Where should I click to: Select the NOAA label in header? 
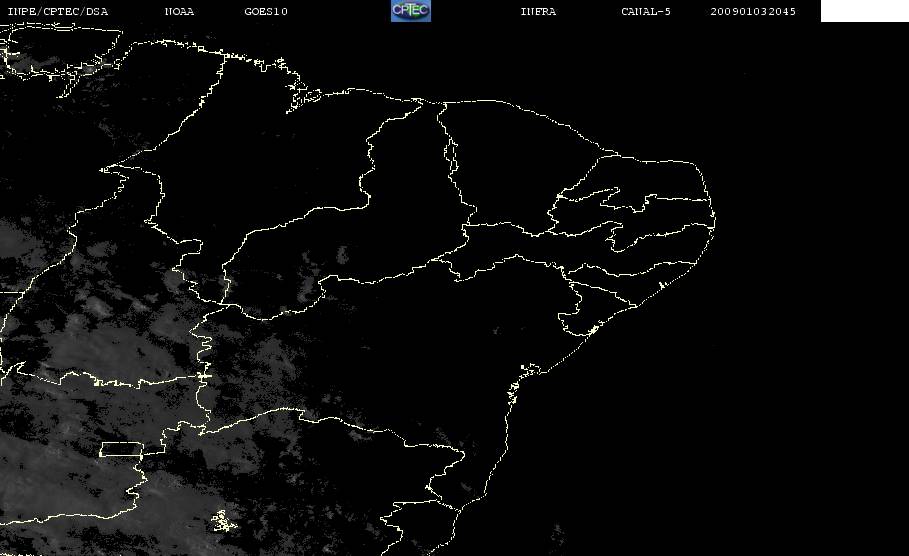tap(179, 12)
